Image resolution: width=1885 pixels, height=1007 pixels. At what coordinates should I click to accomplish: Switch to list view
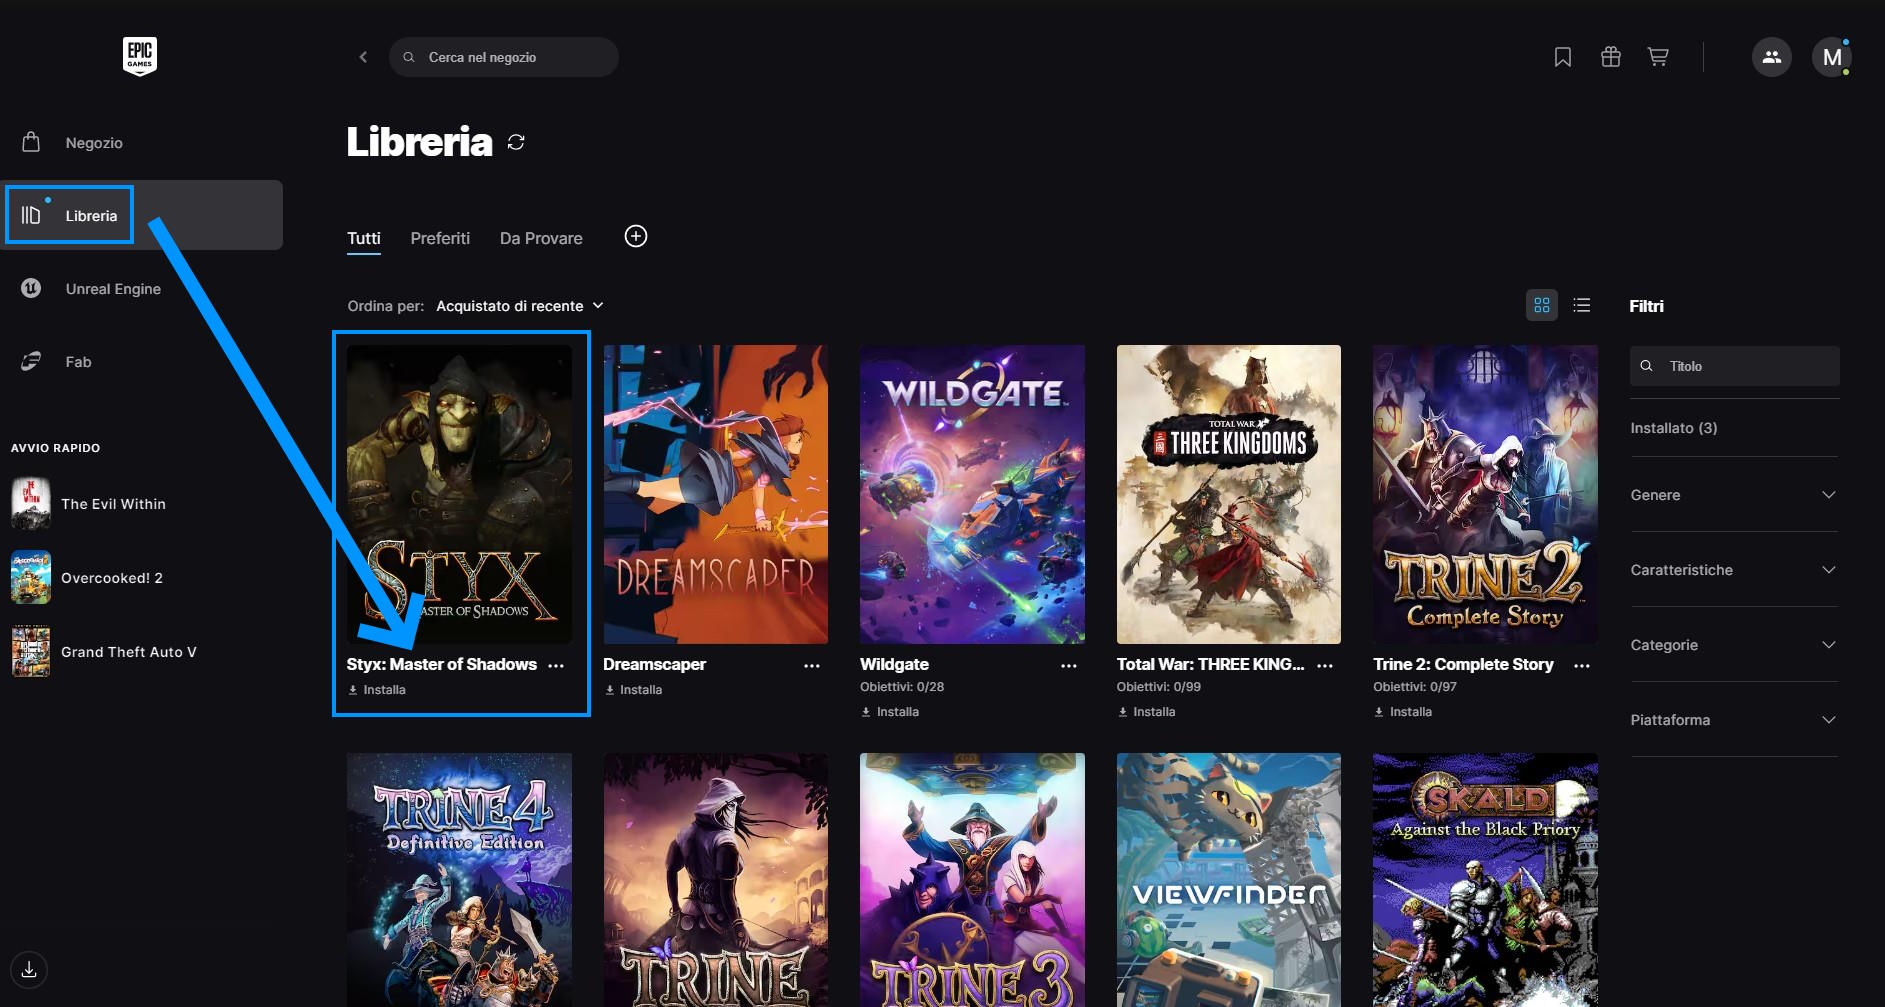tap(1581, 305)
